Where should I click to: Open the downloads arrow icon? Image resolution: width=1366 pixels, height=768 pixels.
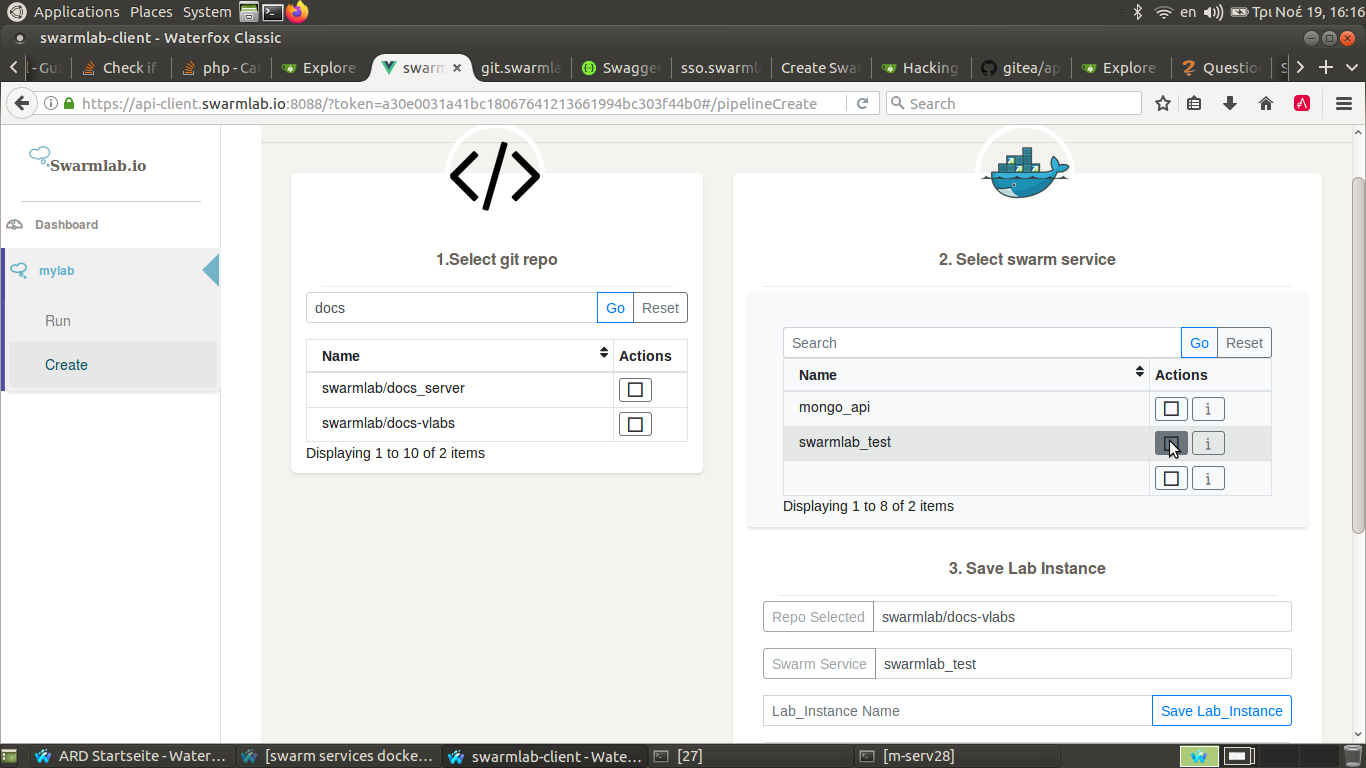pyautogui.click(x=1230, y=103)
